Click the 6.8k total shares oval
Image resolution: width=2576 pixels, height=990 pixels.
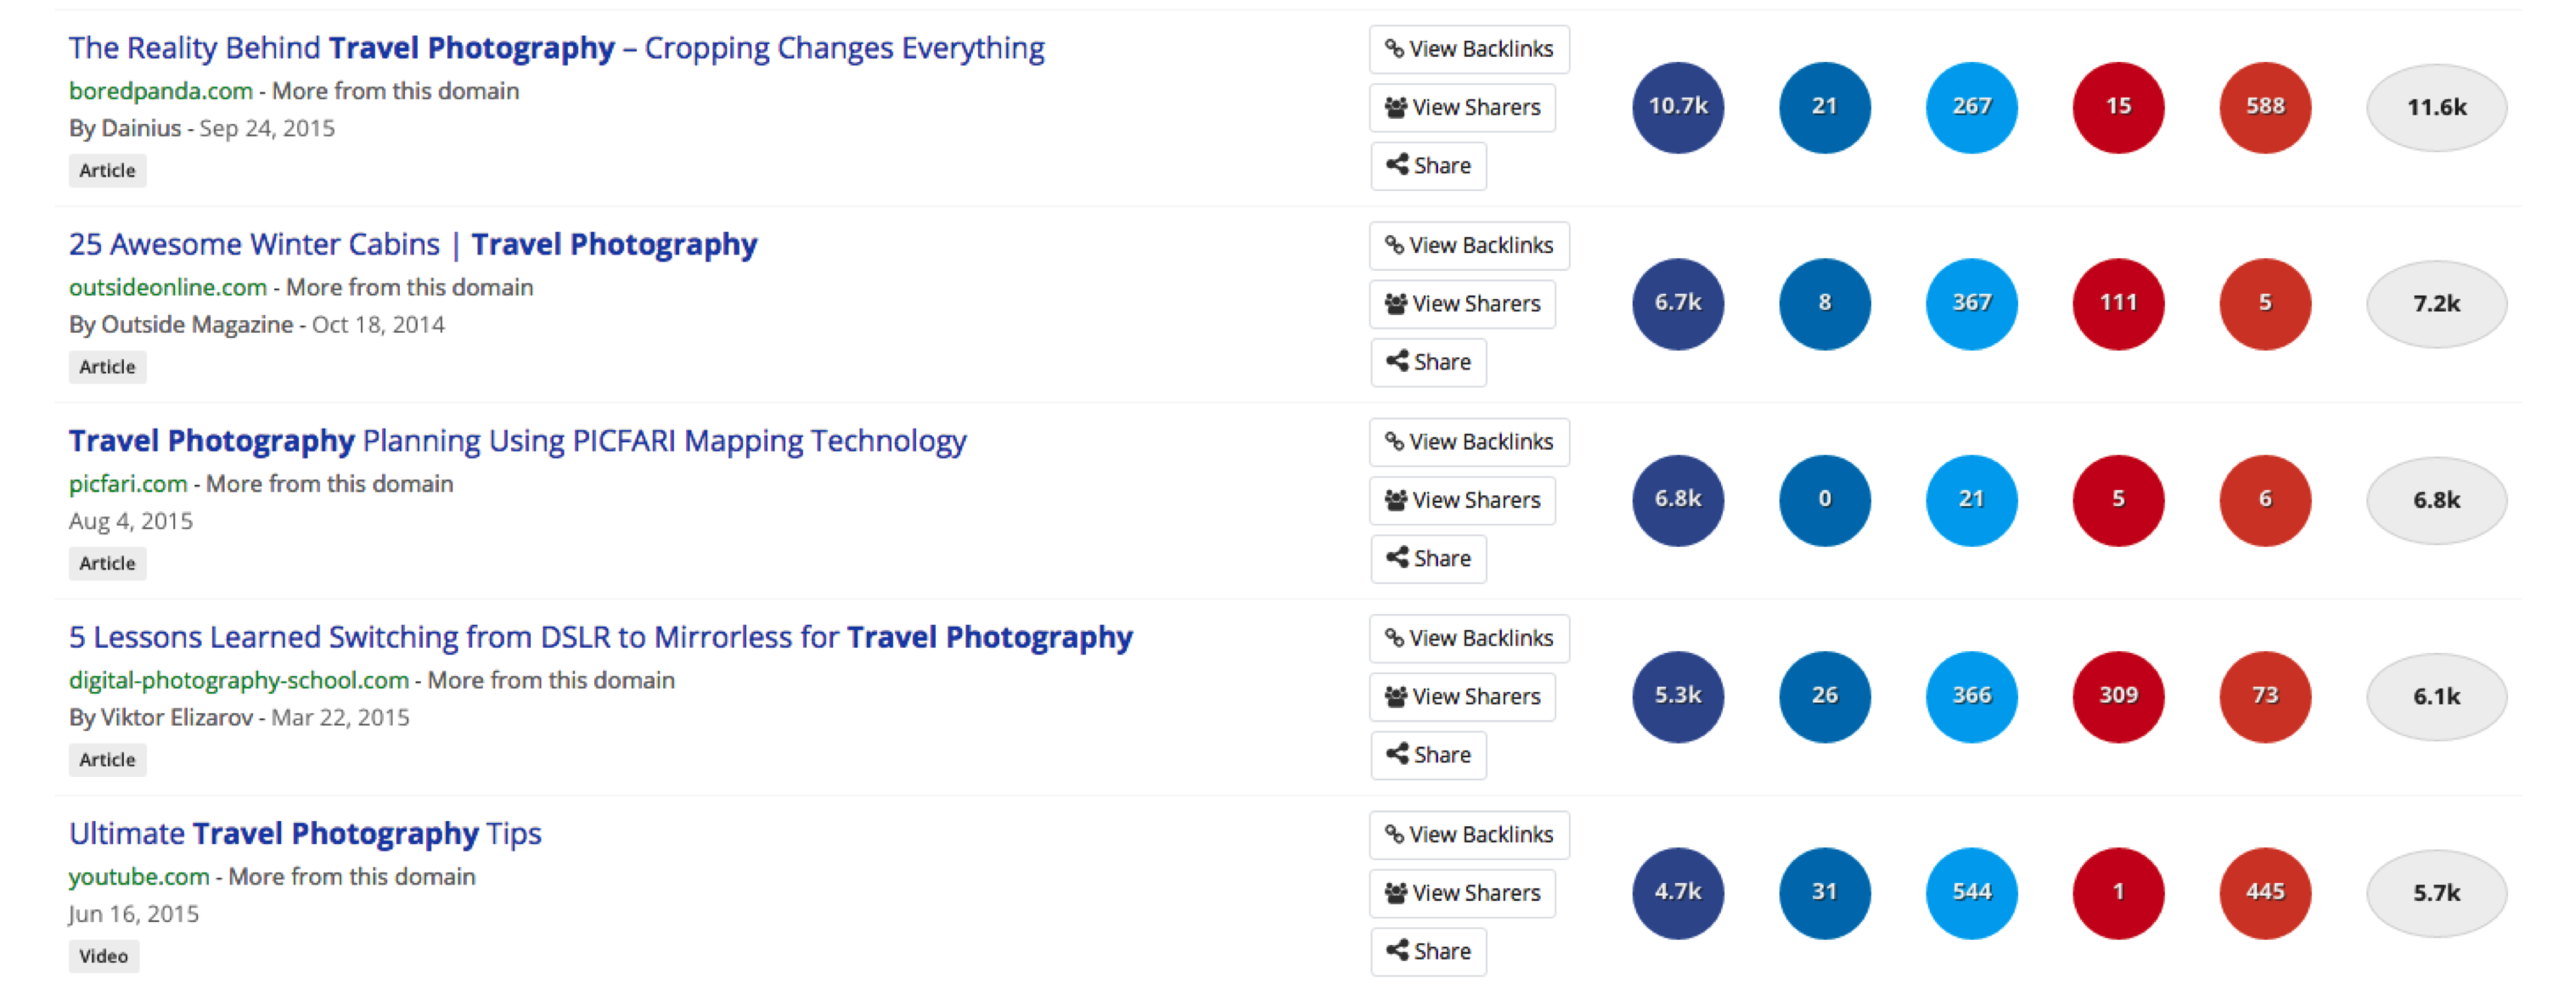[x=2436, y=500]
